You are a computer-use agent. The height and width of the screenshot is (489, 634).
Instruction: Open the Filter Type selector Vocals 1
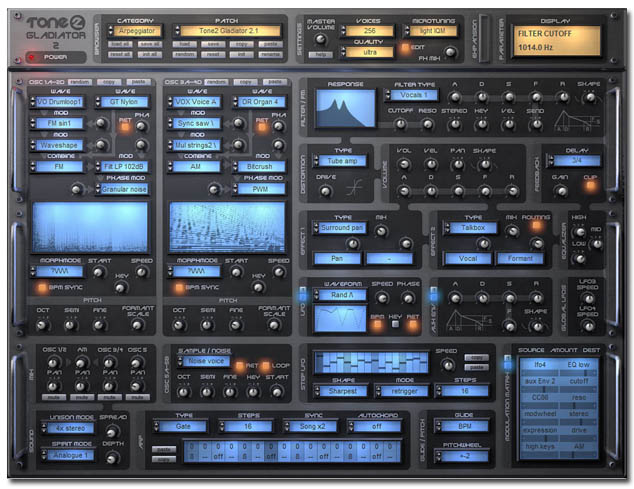pyautogui.click(x=412, y=95)
